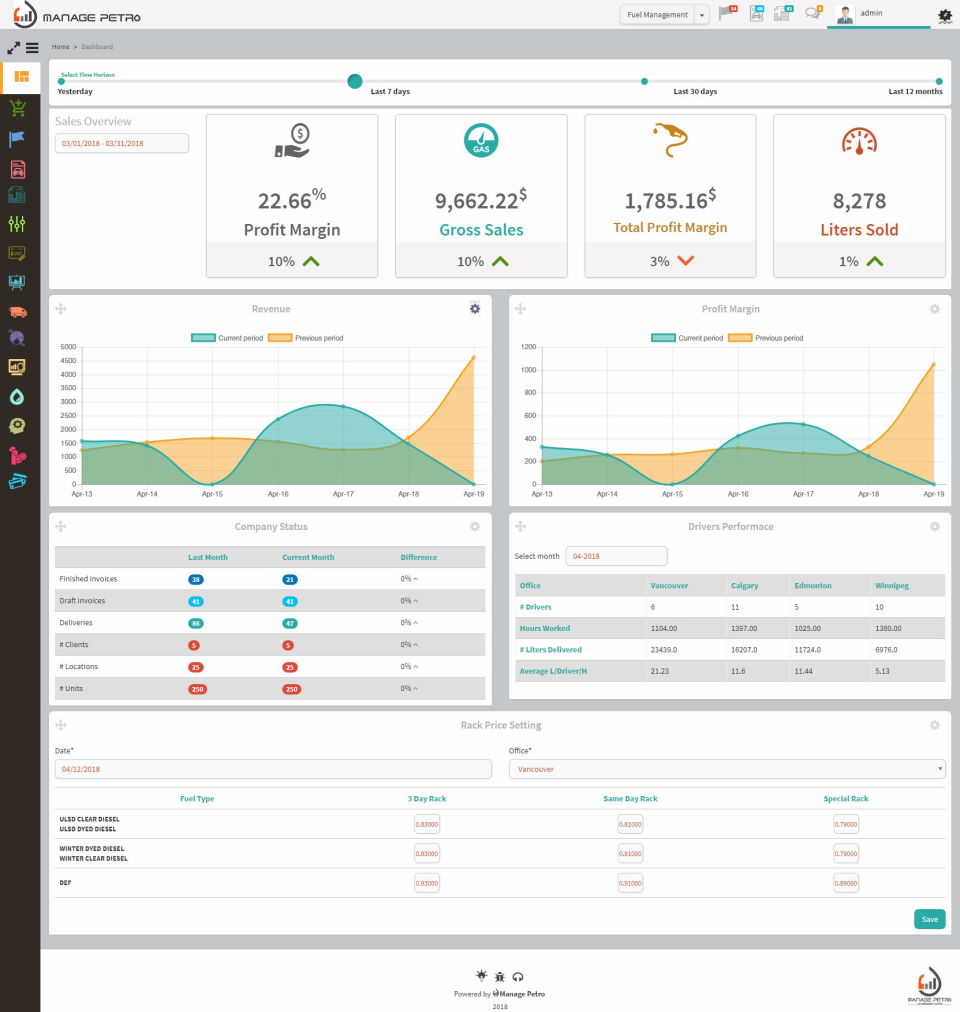Open the flag notifications showing 14 alerts
Image resolution: width=960 pixels, height=1012 pixels.
[x=726, y=13]
